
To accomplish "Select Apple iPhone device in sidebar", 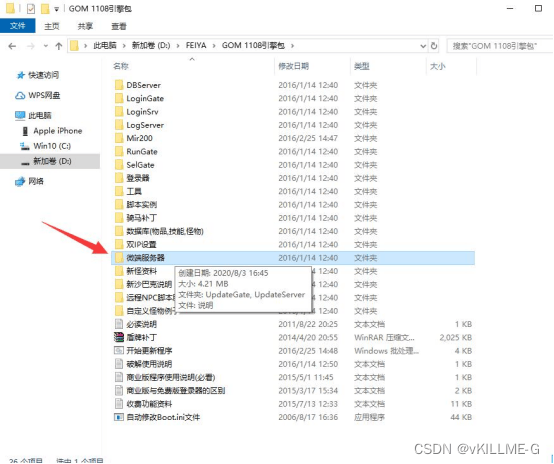I will pyautogui.click(x=52, y=131).
